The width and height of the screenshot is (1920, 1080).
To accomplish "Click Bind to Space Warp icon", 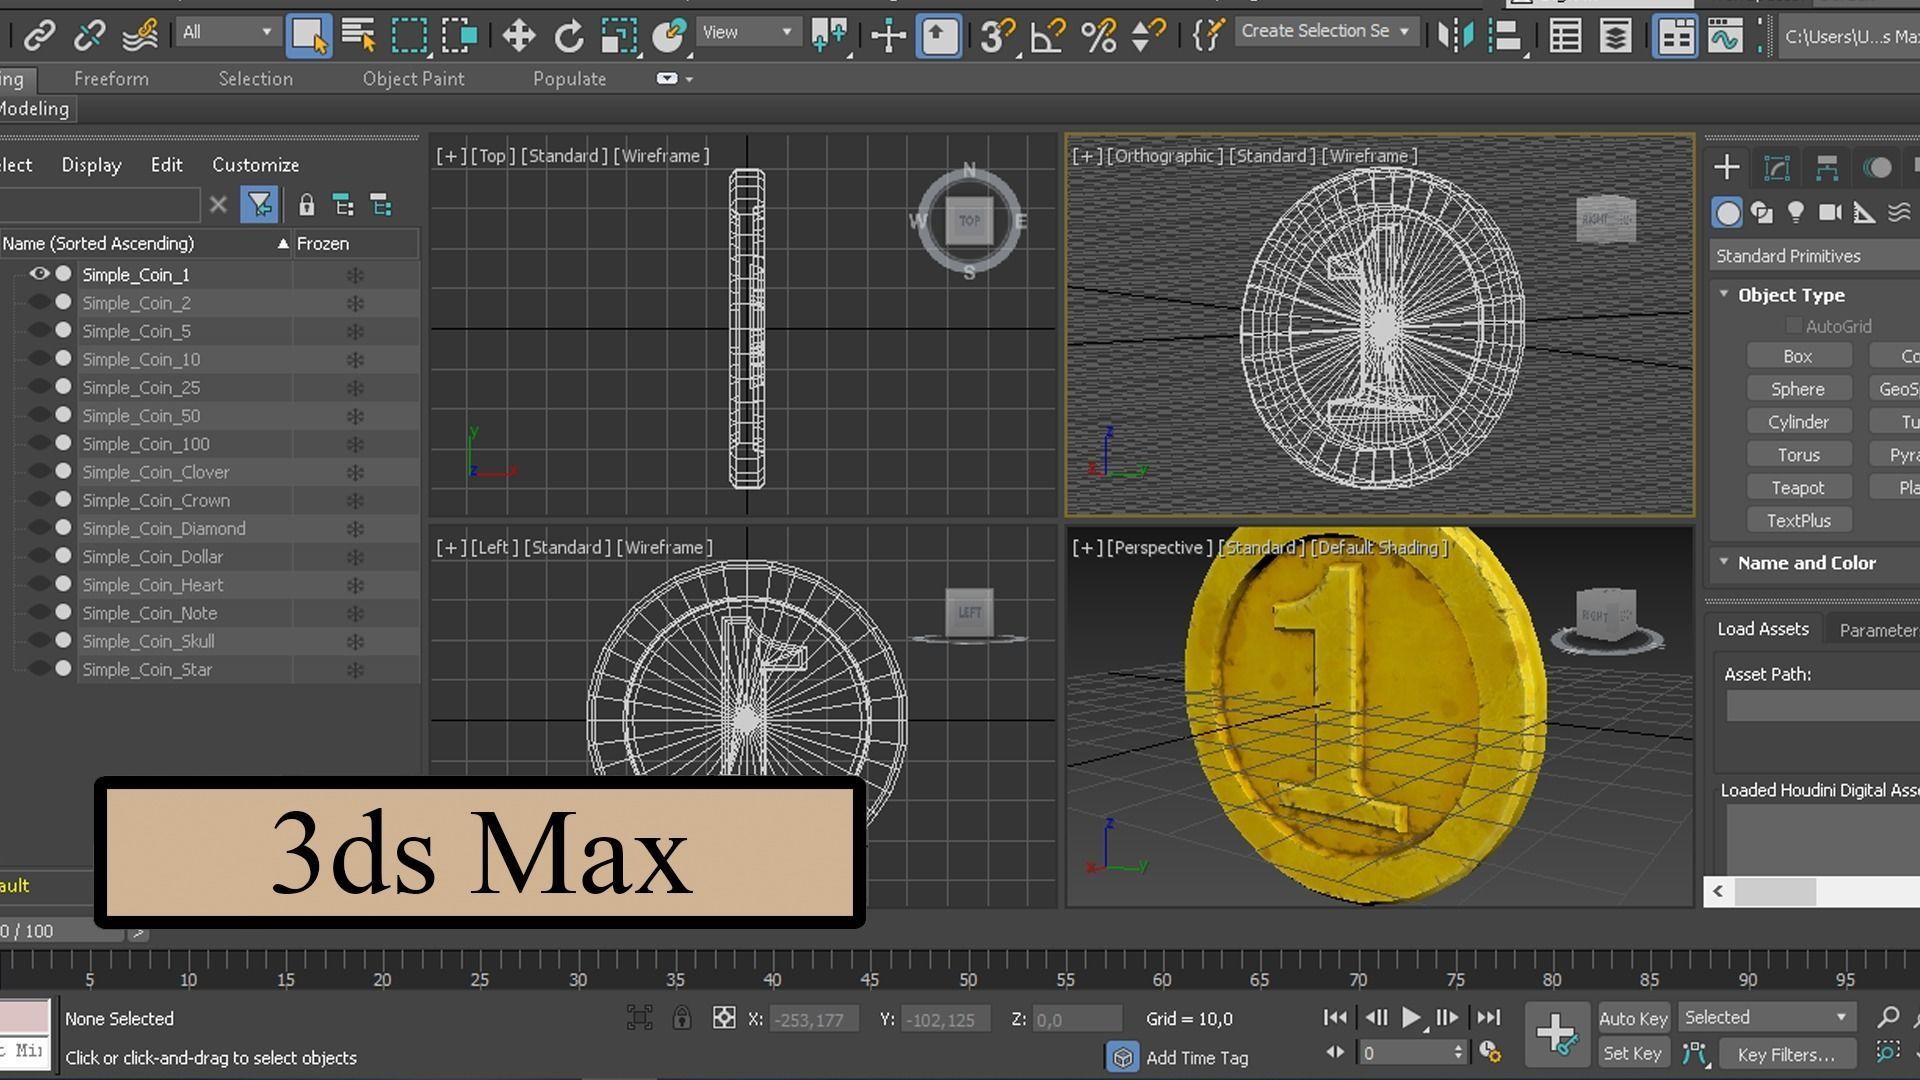I will click(140, 36).
